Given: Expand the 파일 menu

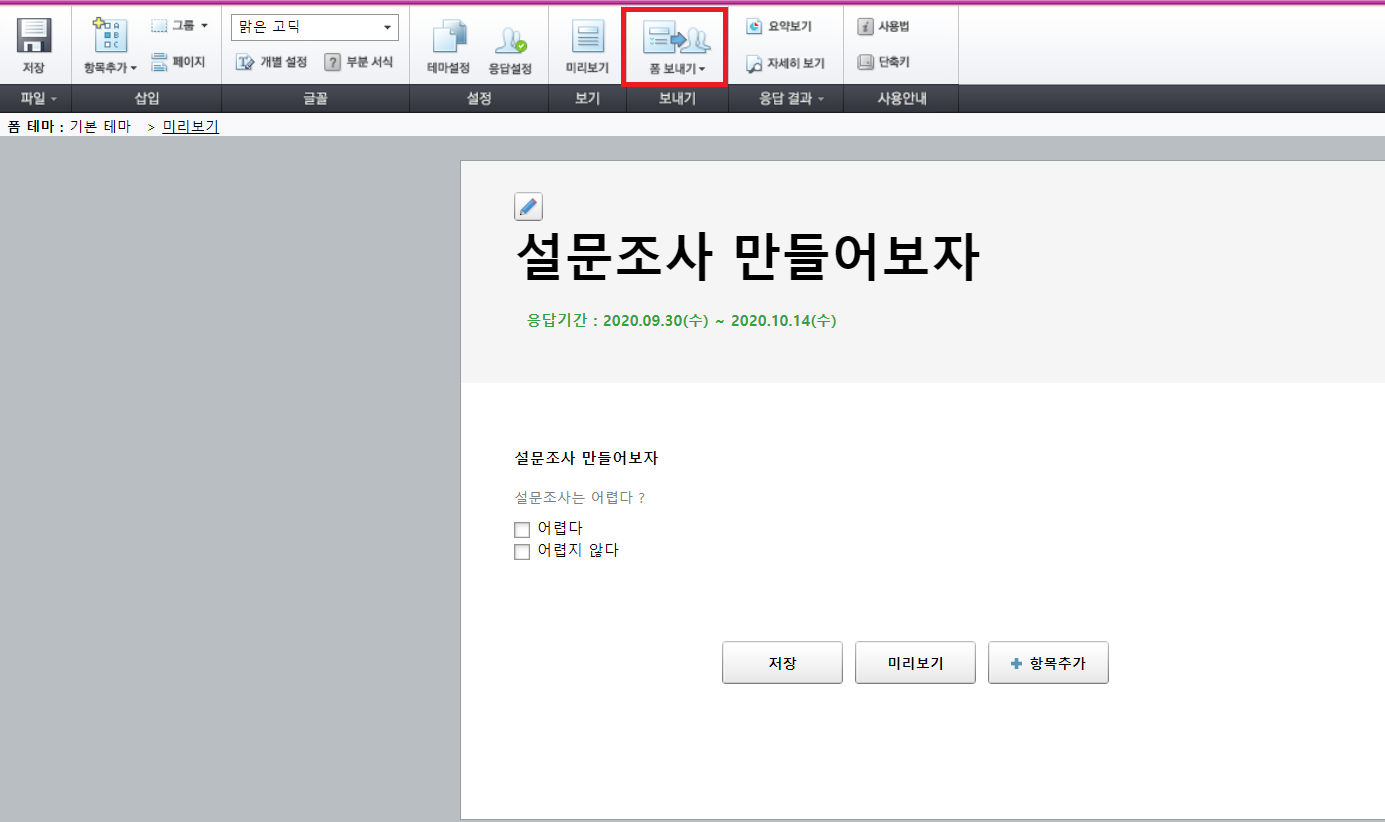Looking at the screenshot, I should click(x=37, y=98).
